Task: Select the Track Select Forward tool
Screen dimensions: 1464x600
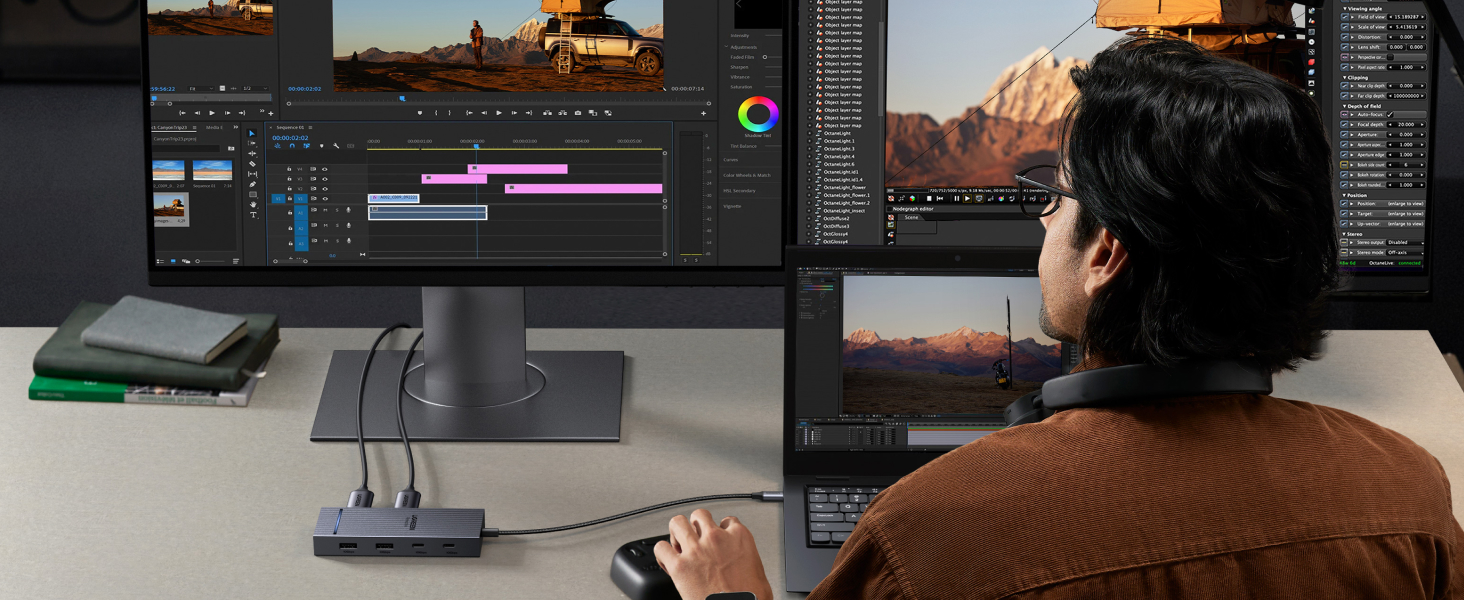Action: click(253, 143)
